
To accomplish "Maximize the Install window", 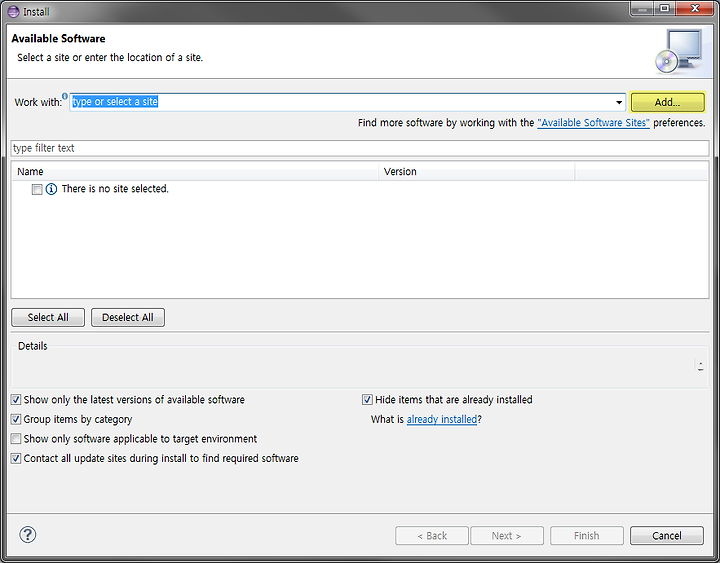I will (x=664, y=8).
